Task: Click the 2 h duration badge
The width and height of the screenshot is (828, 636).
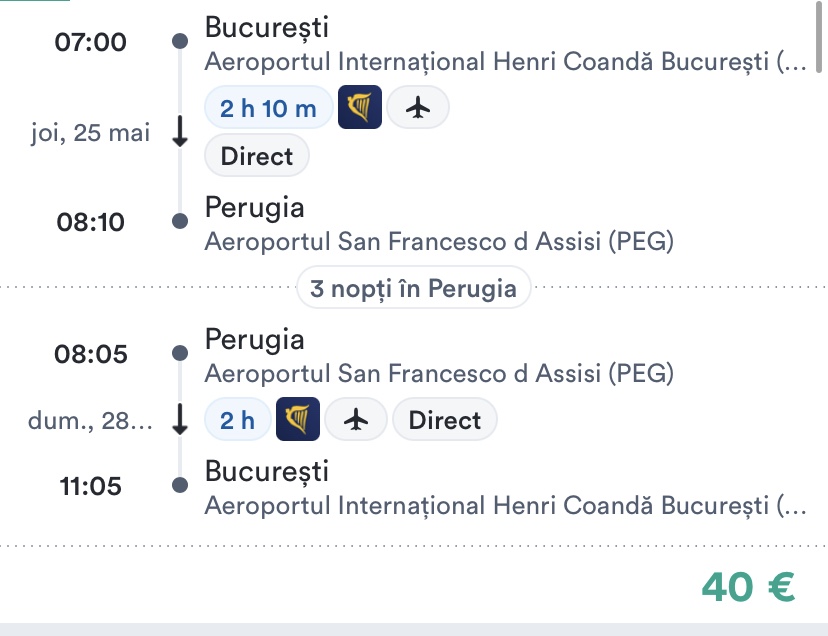Action: point(237,421)
